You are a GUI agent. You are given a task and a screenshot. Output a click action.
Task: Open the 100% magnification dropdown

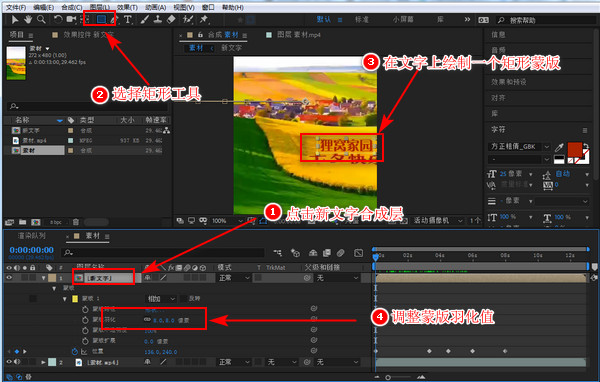227,221
